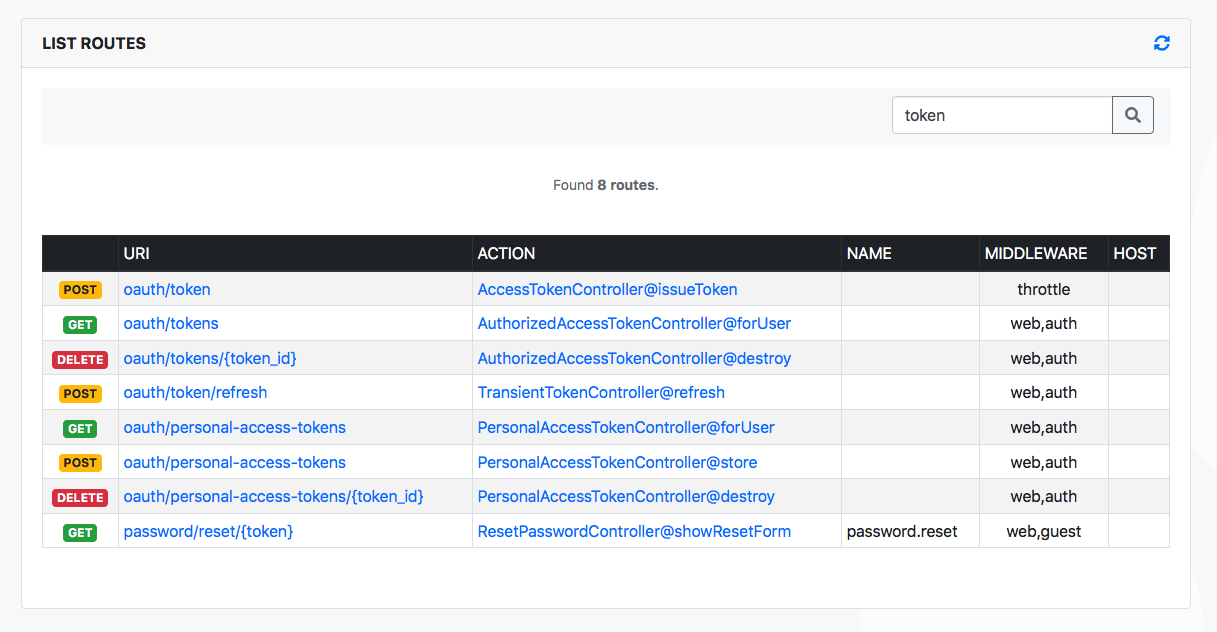Focus the search field containing 'token'
Image resolution: width=1217 pixels, height=632 pixels.
[x=1001, y=115]
